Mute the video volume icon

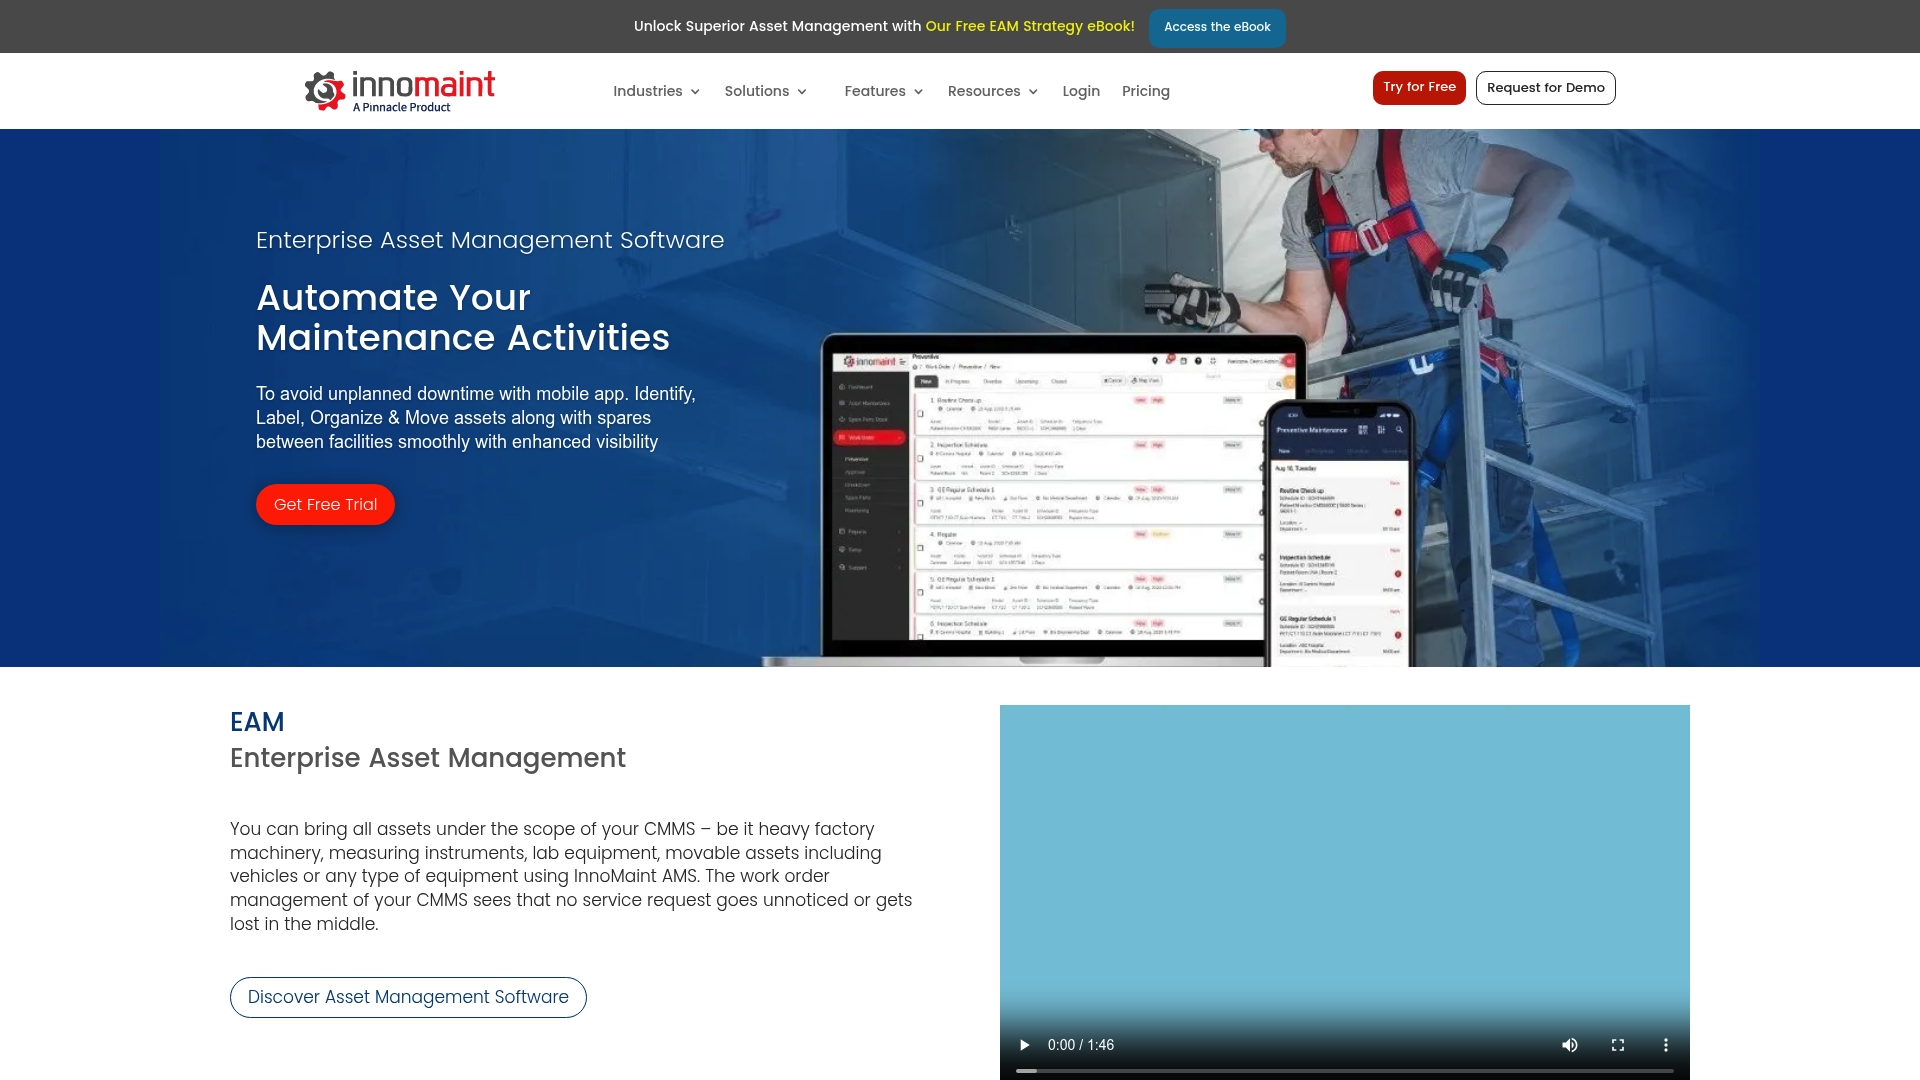coord(1570,1045)
